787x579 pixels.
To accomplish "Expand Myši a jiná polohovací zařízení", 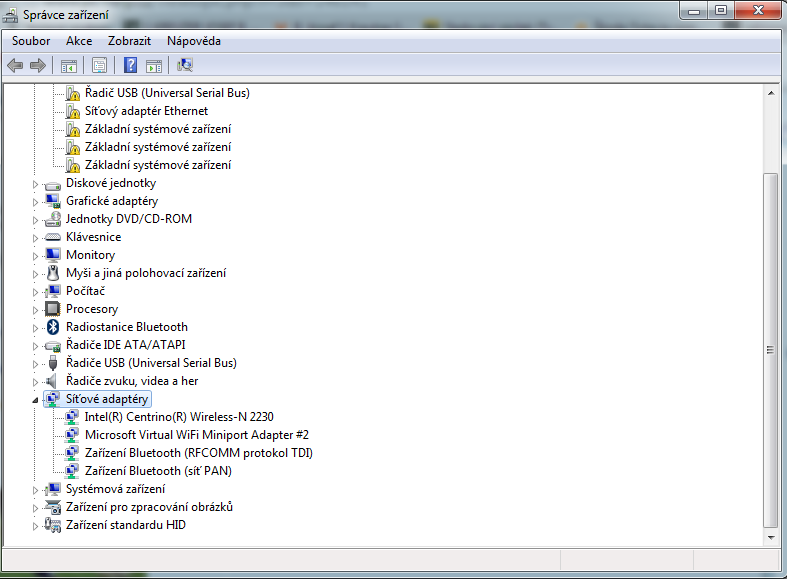I will (35, 274).
